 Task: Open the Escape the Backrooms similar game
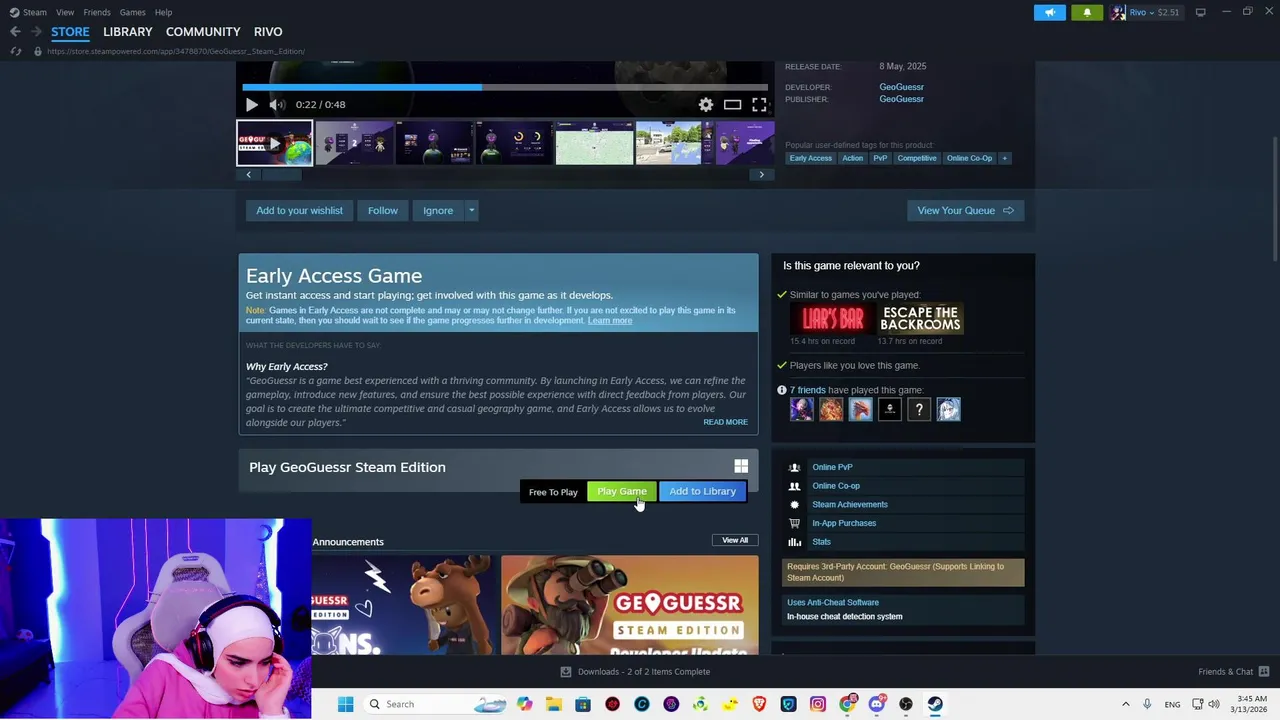click(920, 319)
